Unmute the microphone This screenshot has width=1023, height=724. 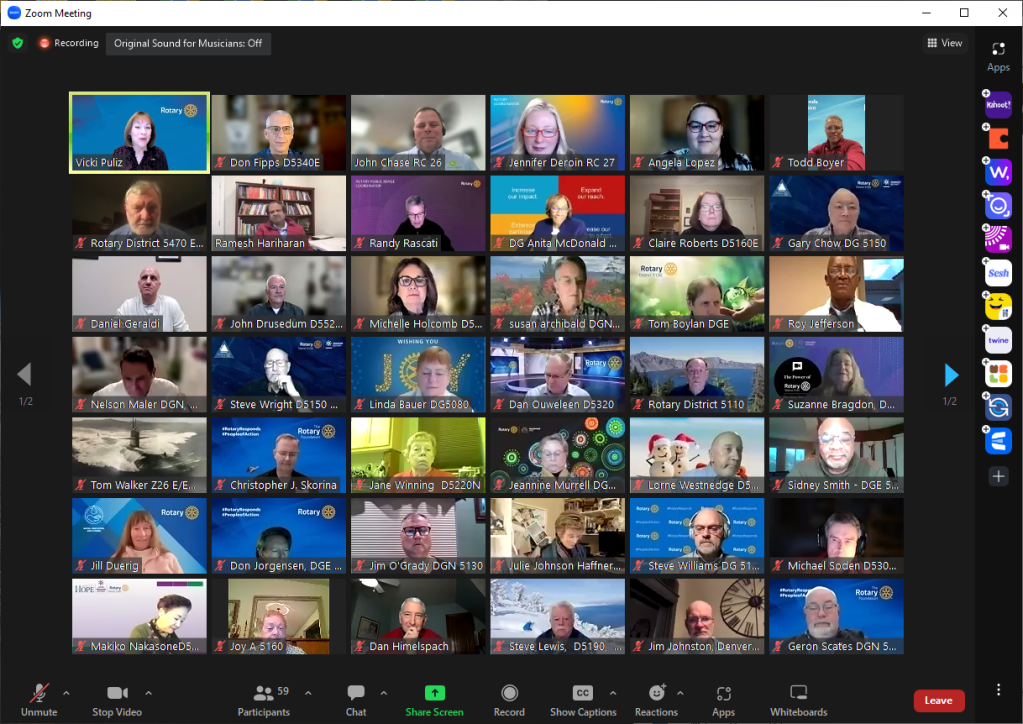coord(39,693)
